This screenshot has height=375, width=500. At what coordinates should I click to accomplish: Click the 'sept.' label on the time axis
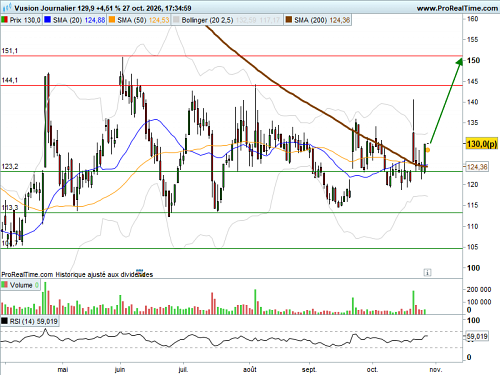(x=309, y=369)
